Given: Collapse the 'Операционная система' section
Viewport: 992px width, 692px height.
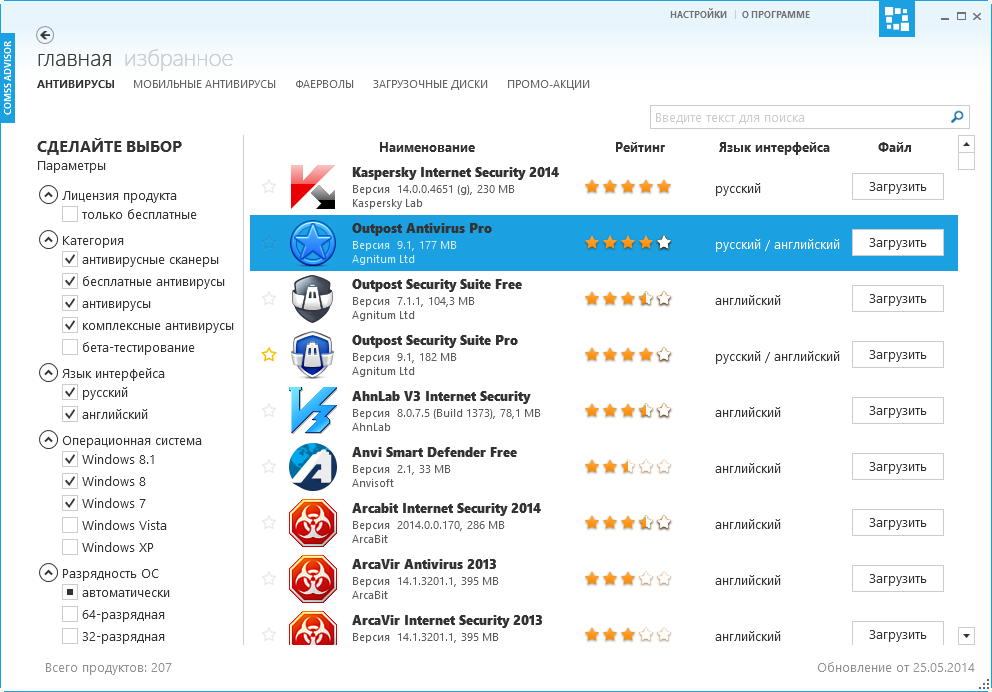Looking at the screenshot, I should coord(48,440).
